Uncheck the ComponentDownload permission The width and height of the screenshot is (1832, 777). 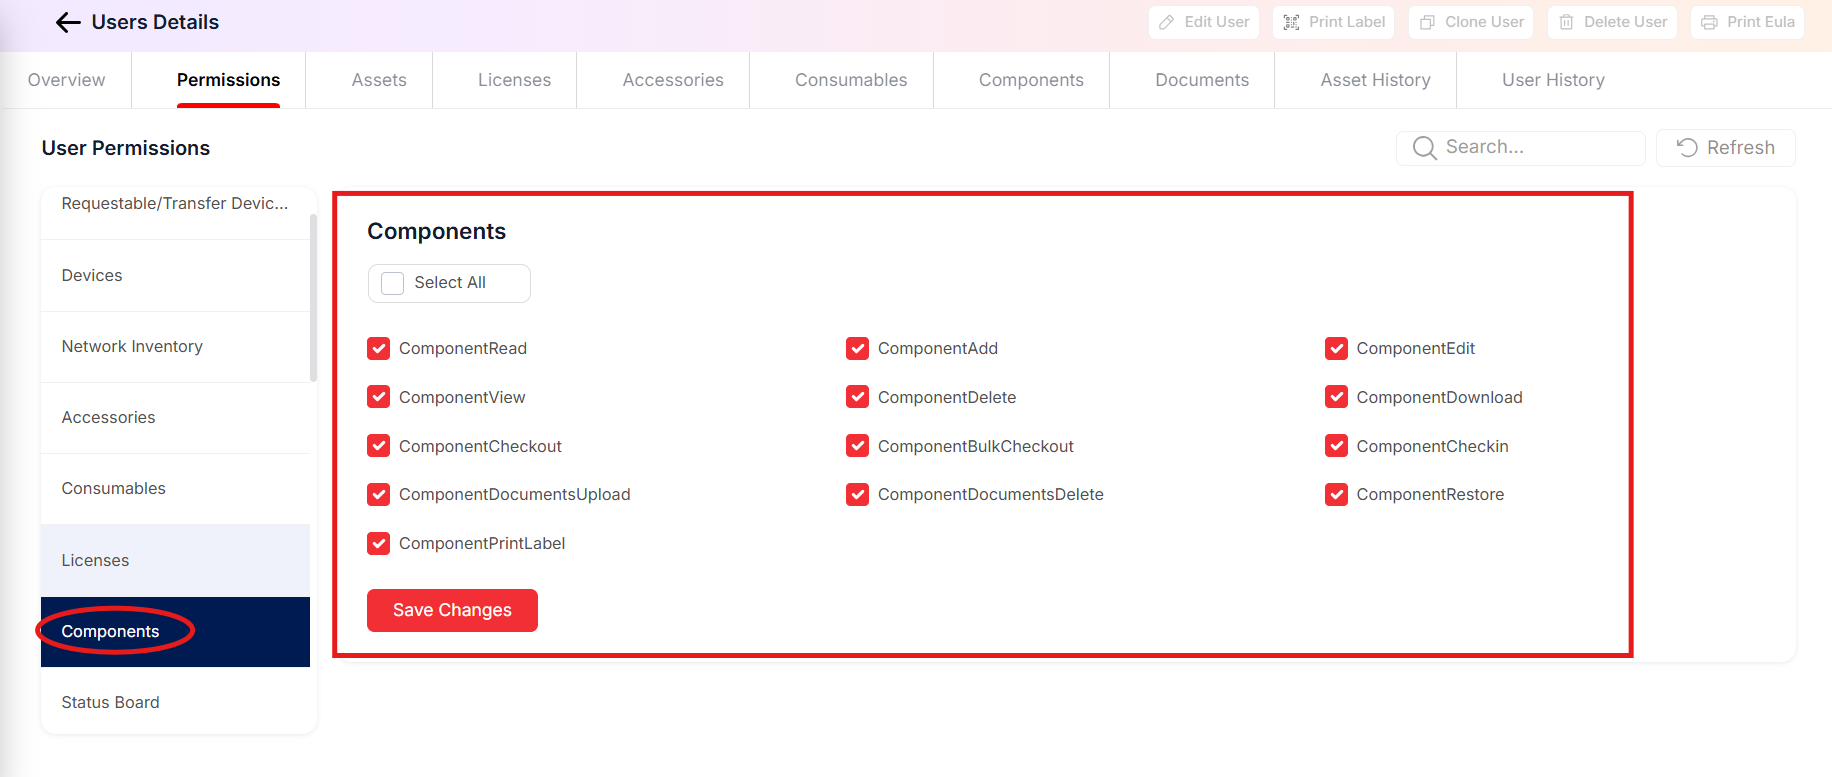1336,397
